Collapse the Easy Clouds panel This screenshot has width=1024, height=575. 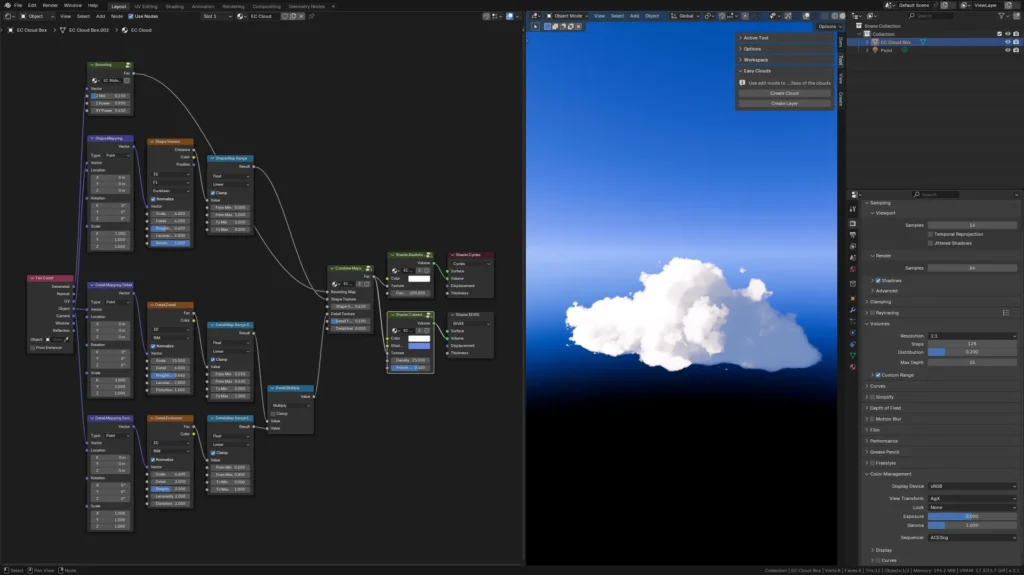785,71
